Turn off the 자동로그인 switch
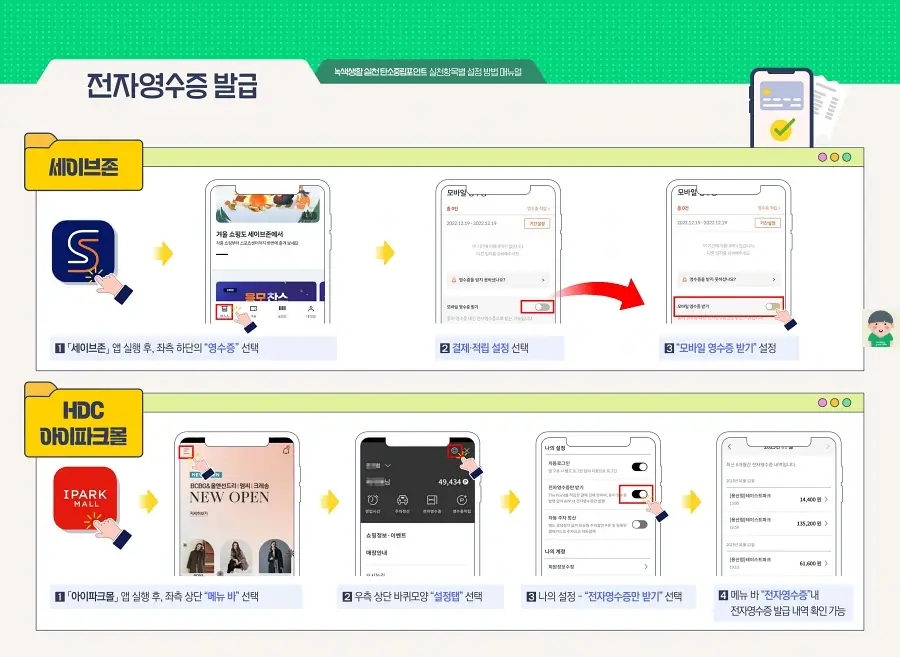This screenshot has height=657, width=900. [x=639, y=466]
